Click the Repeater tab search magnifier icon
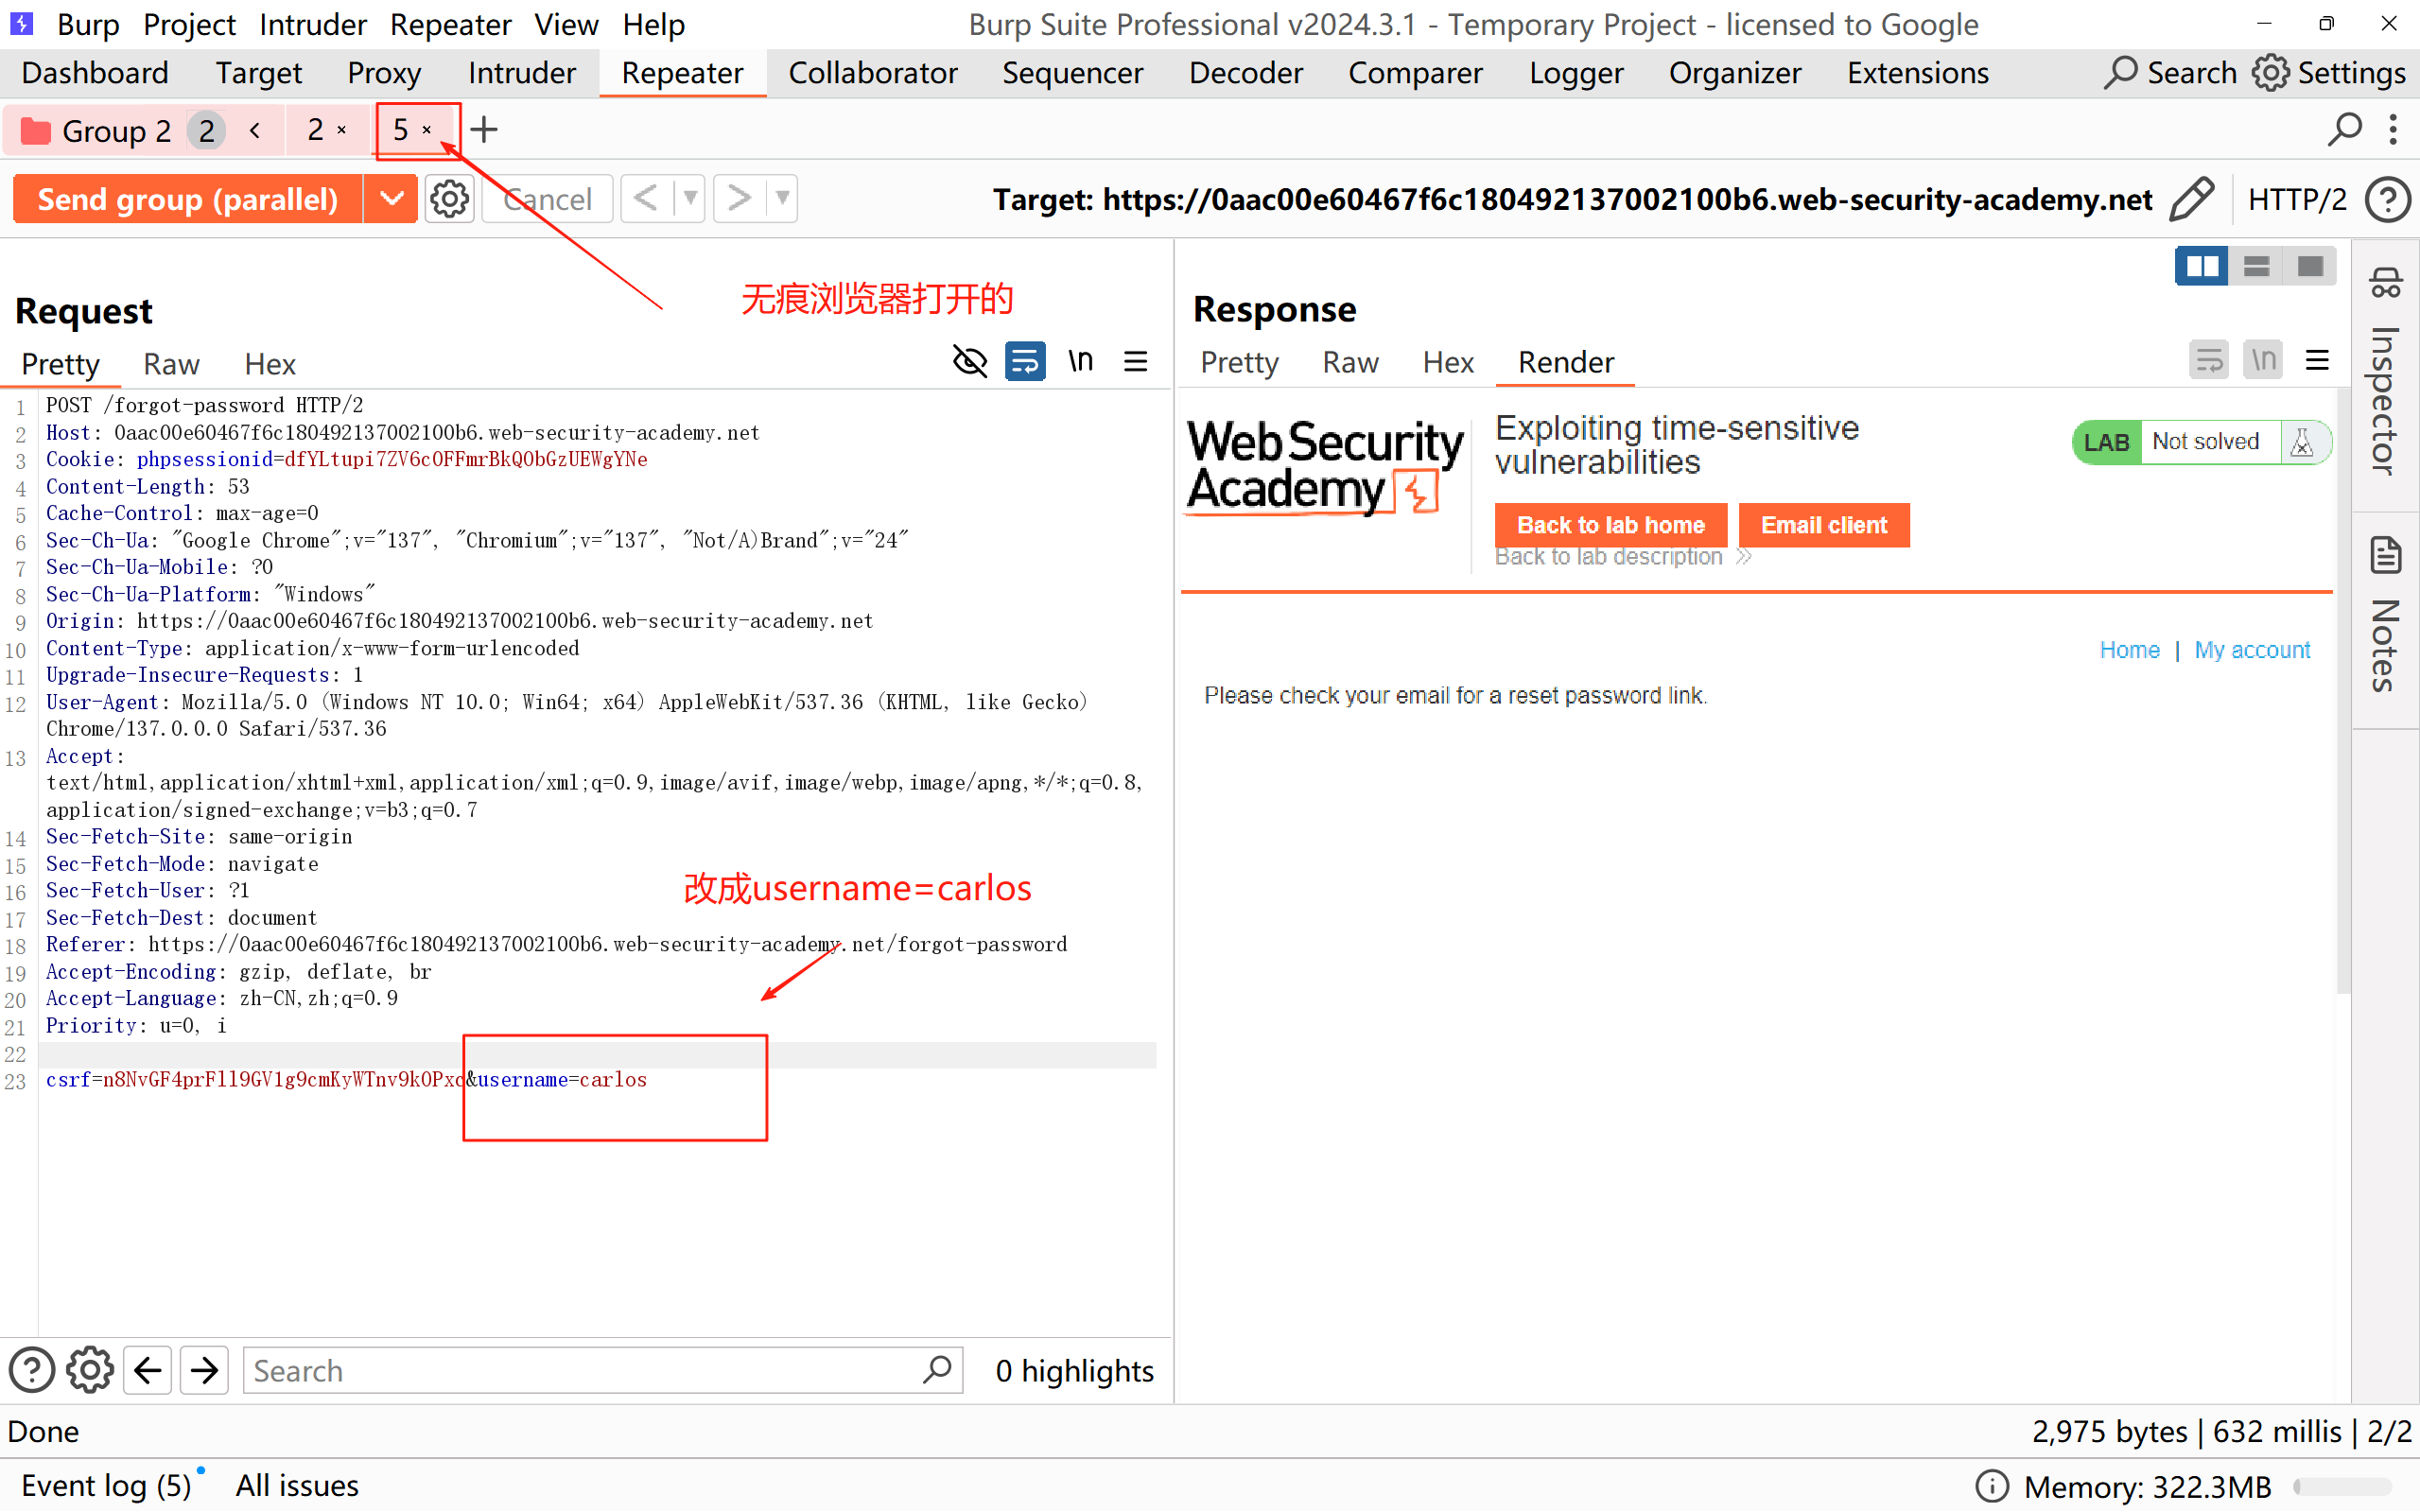The width and height of the screenshot is (2420, 1512). (x=2343, y=130)
